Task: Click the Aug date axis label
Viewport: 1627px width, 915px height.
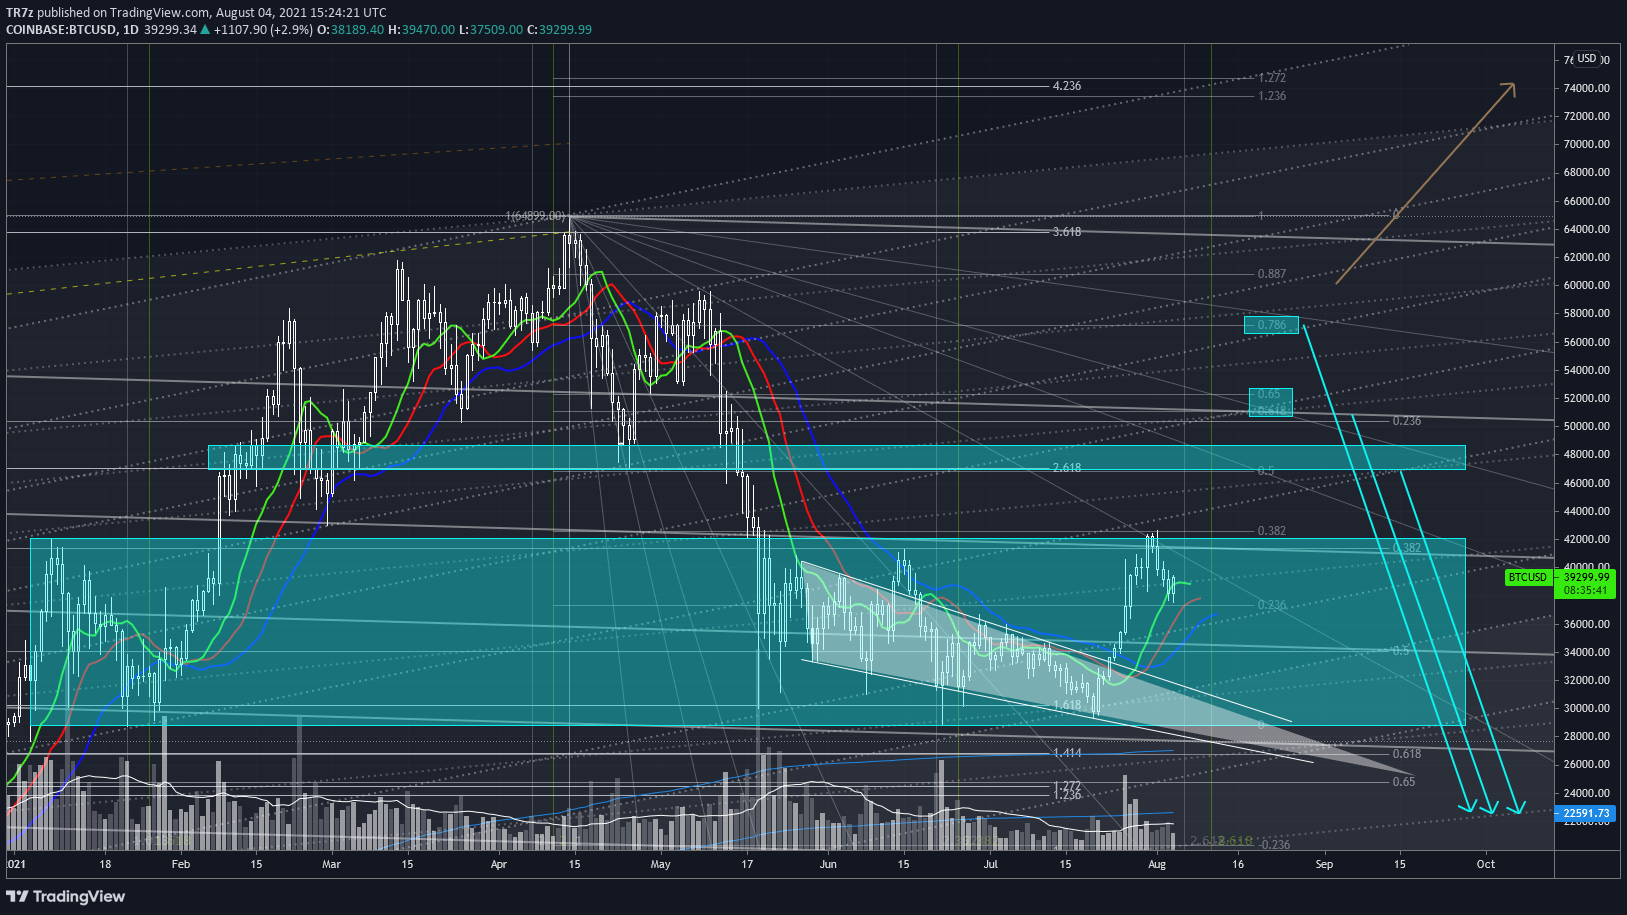Action: (x=1157, y=864)
